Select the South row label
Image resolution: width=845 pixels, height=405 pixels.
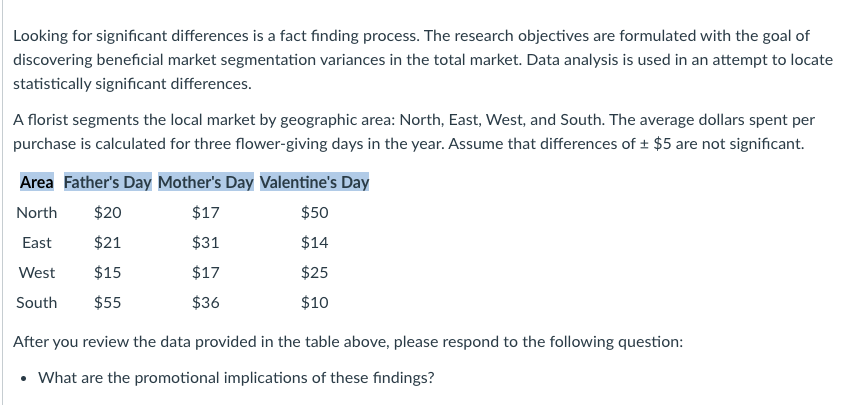(x=37, y=303)
